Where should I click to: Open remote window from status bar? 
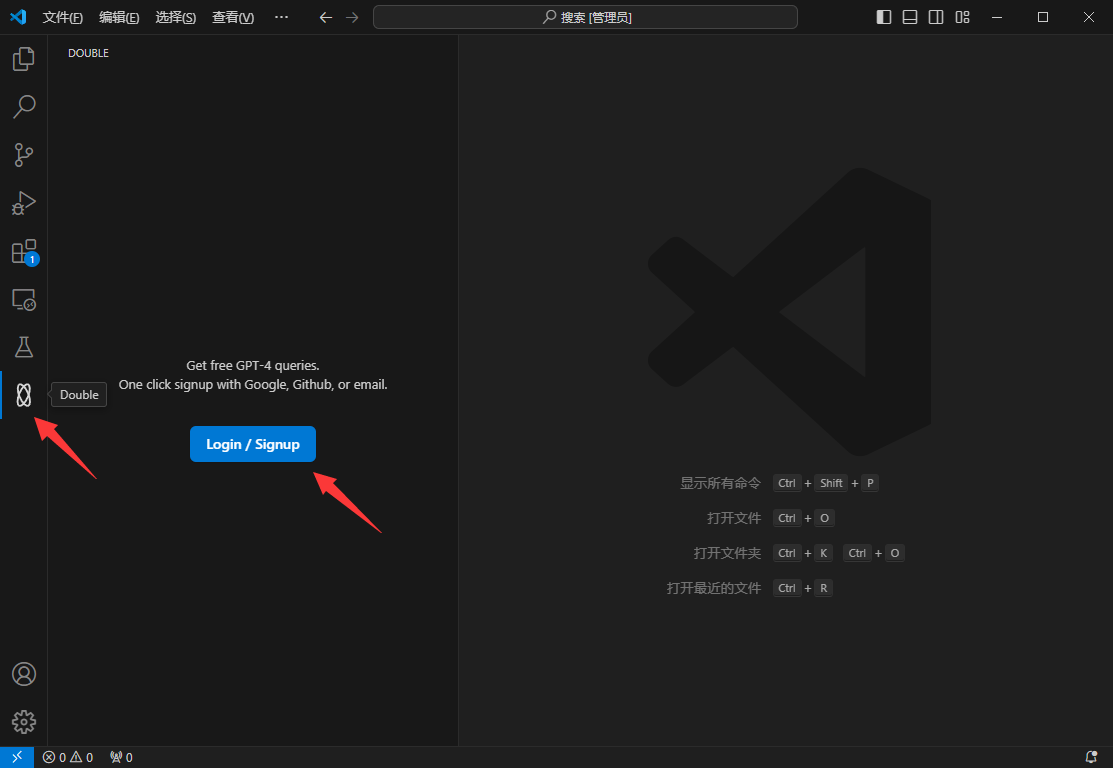[17, 757]
